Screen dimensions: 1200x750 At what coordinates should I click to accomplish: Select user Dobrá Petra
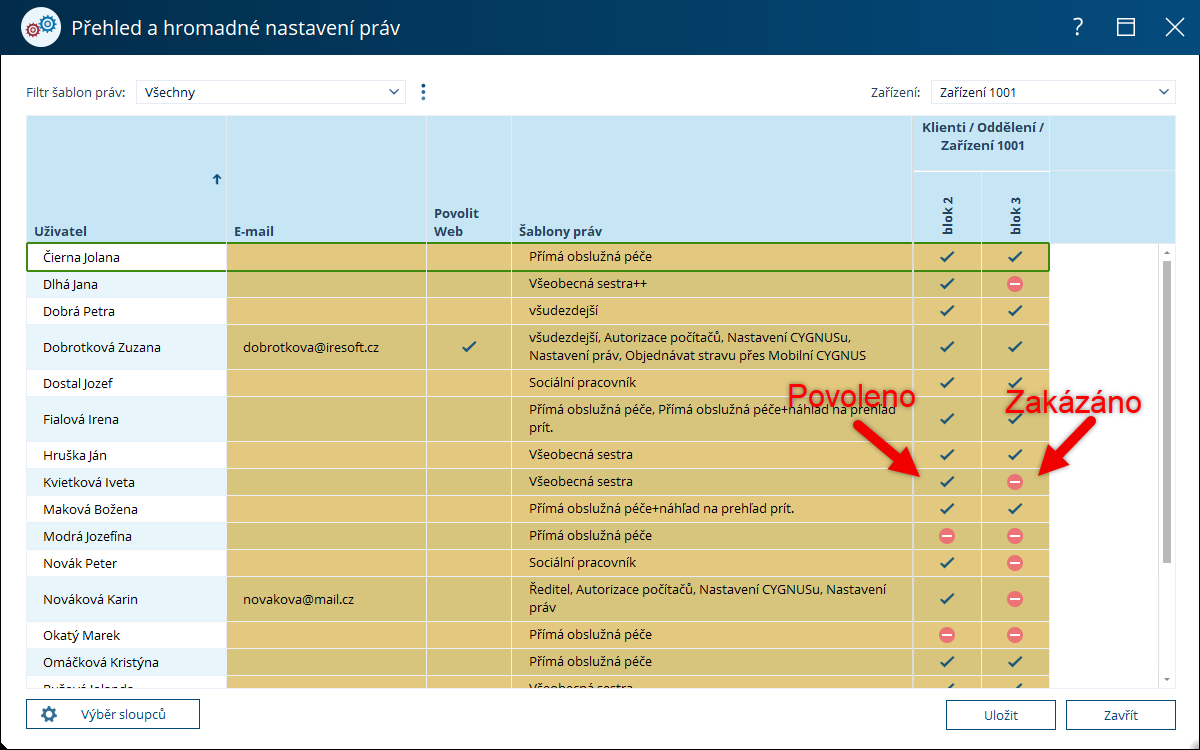tap(79, 311)
